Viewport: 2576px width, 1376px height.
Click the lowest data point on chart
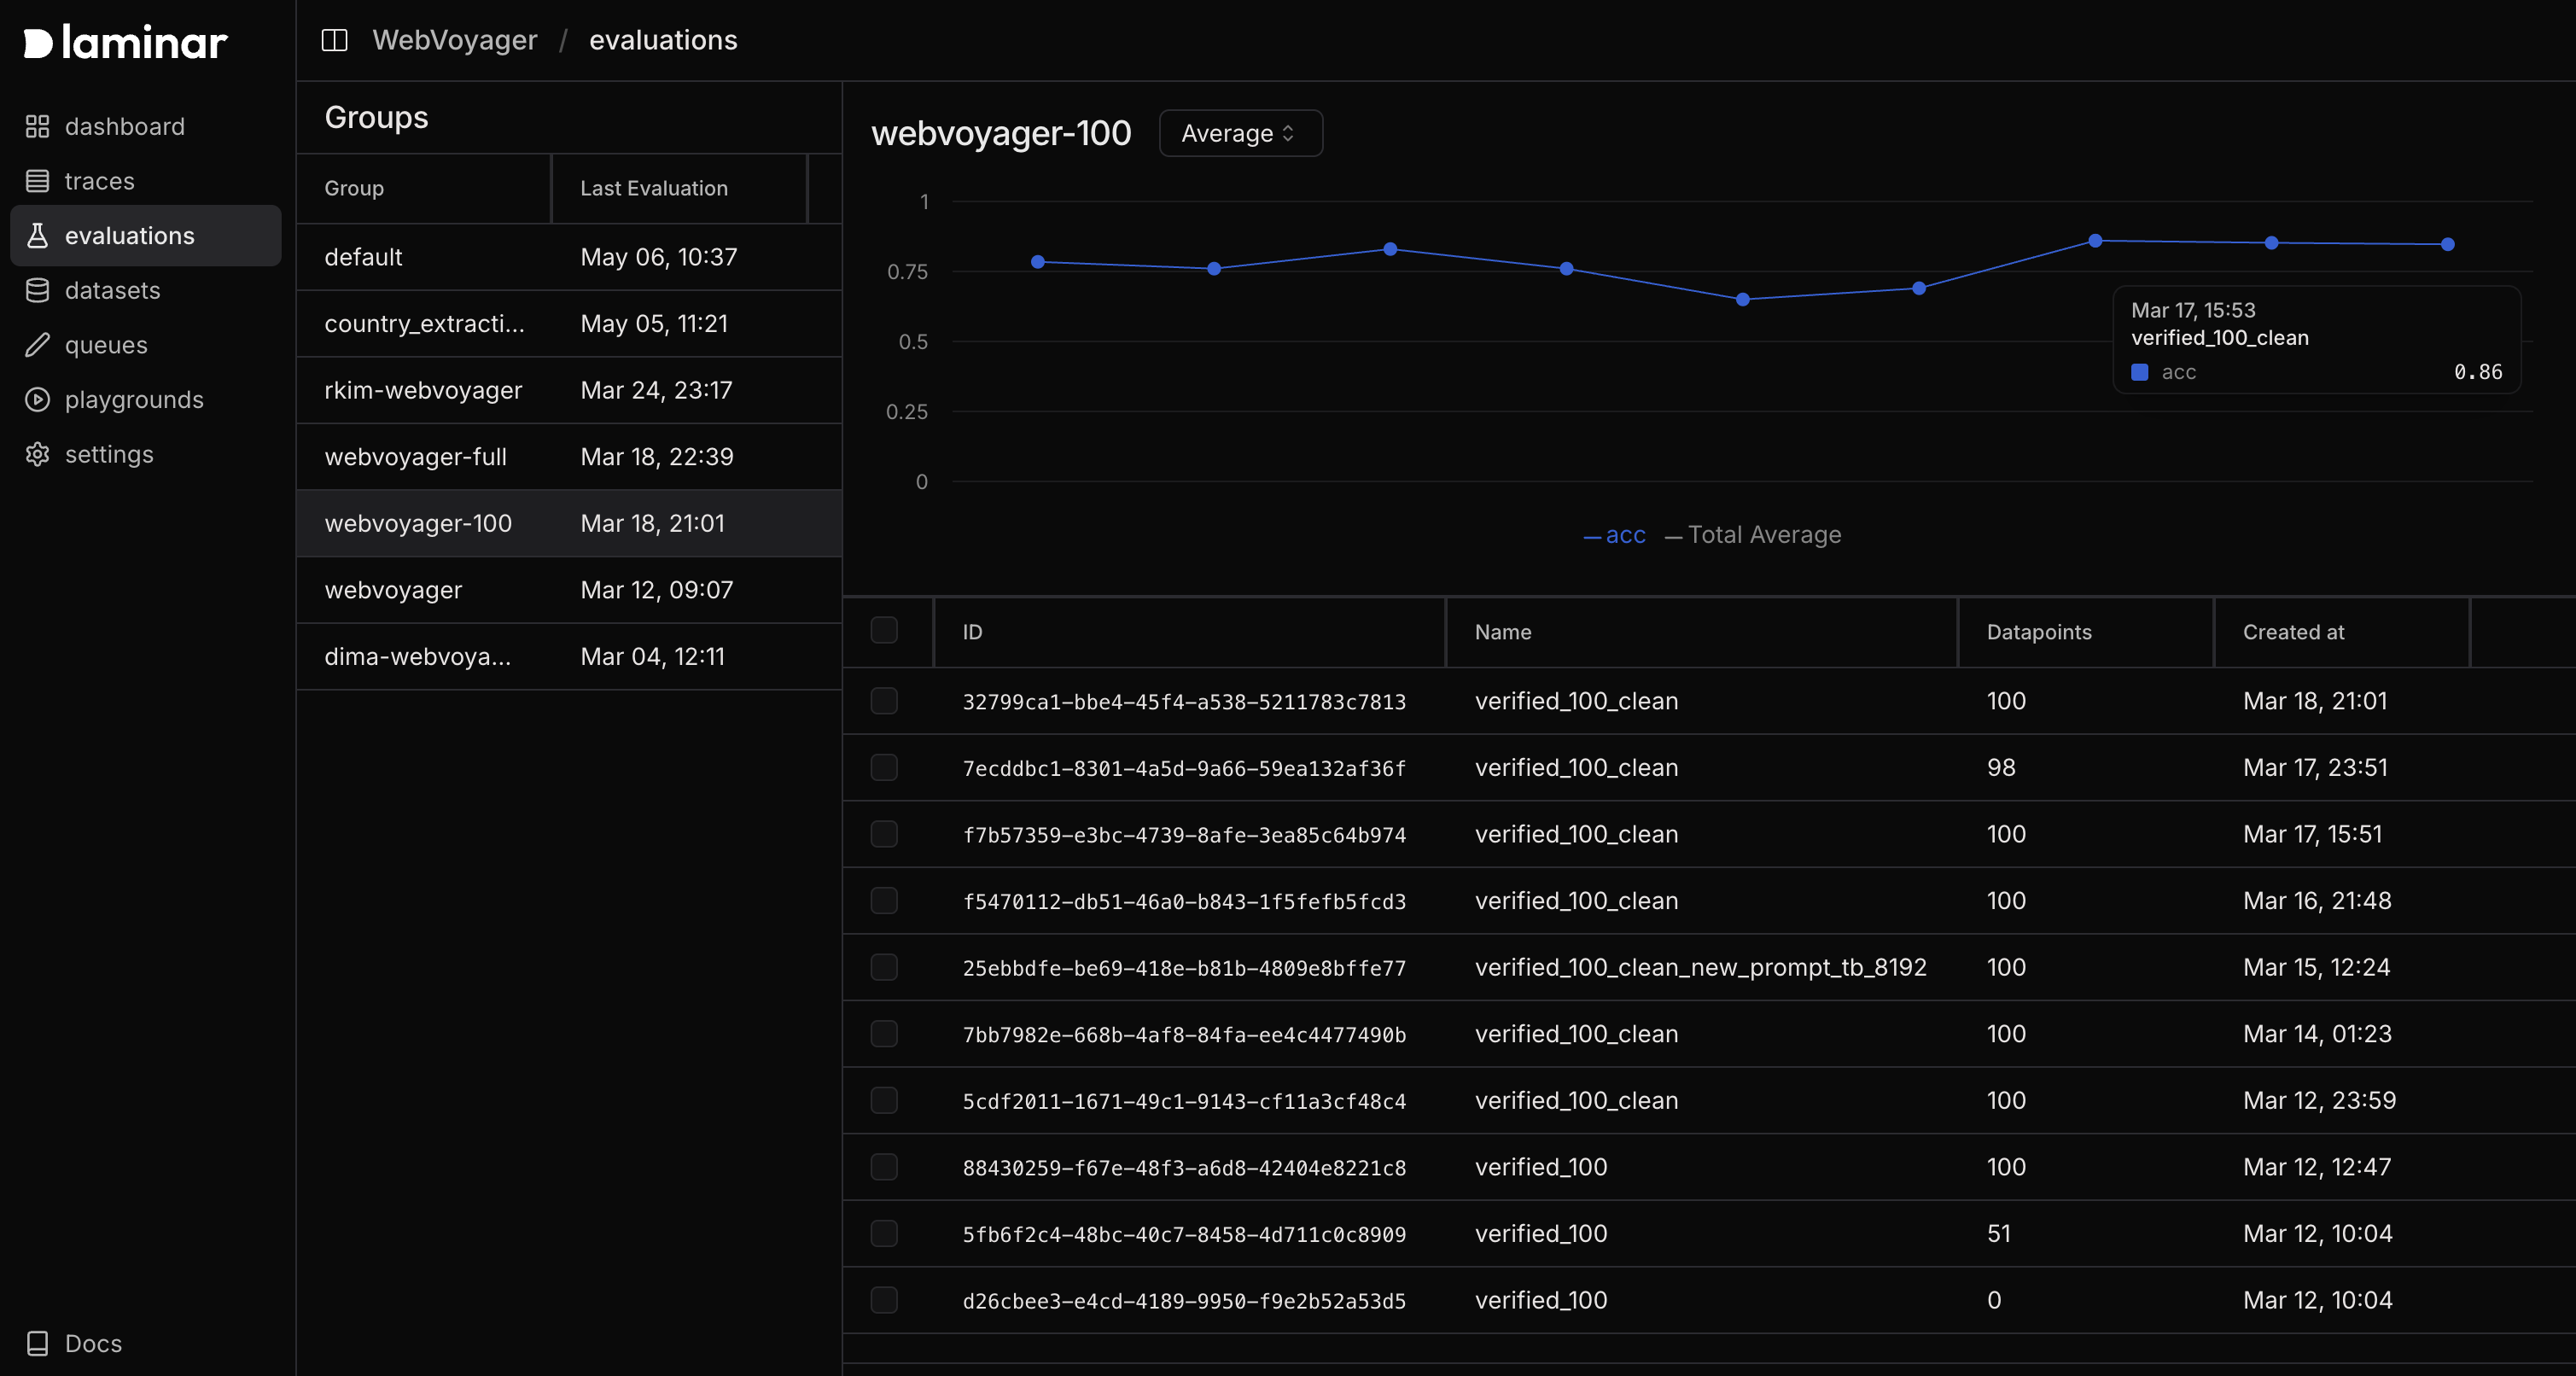tap(1742, 299)
